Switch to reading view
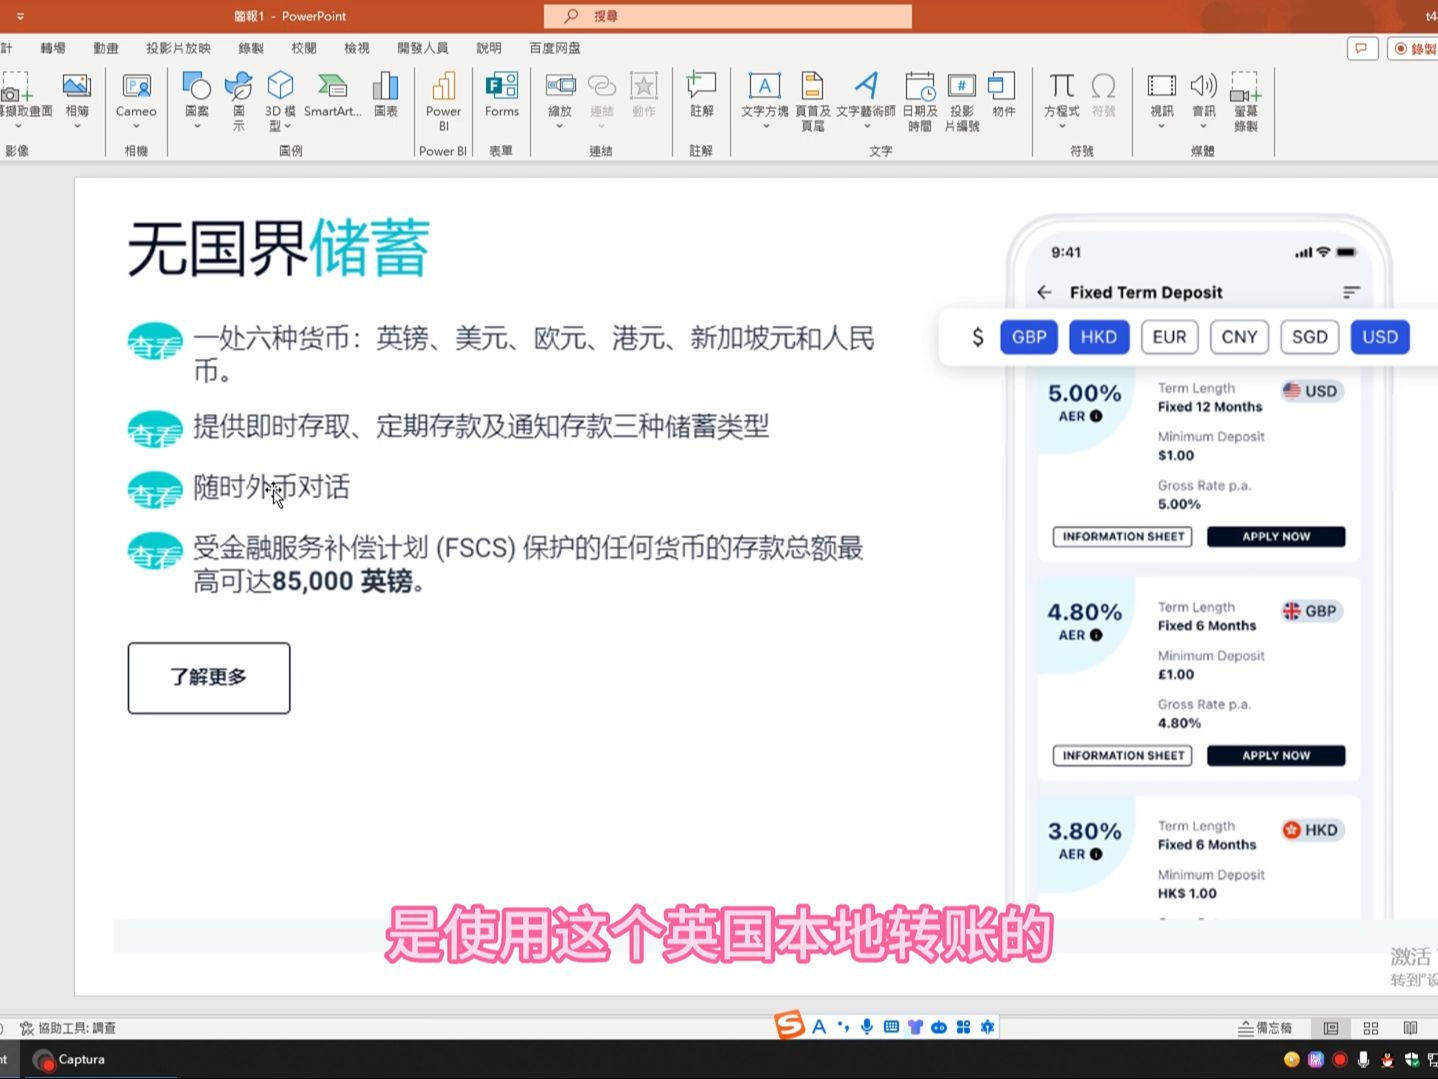Viewport: 1438px width, 1079px height. (x=1410, y=1028)
